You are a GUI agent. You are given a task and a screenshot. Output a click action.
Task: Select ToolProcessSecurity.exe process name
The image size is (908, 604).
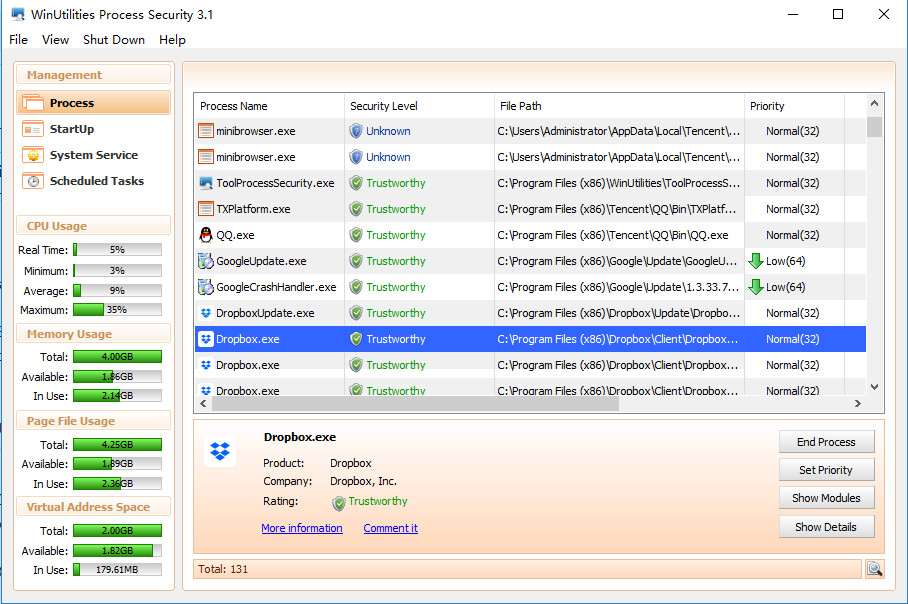[275, 183]
